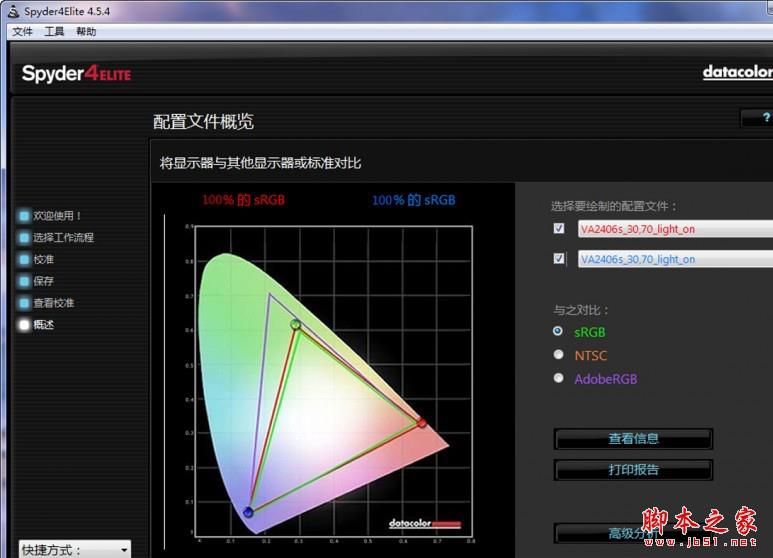Click the blue vertex marker on gamut chart
Viewport: 773px width, 558px height.
(248, 513)
